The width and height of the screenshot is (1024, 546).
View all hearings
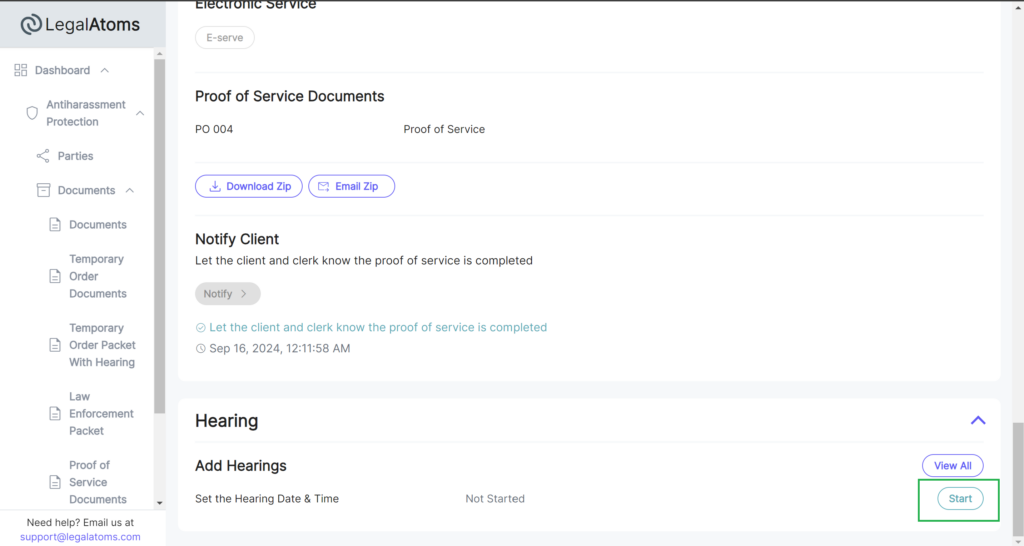(952, 466)
